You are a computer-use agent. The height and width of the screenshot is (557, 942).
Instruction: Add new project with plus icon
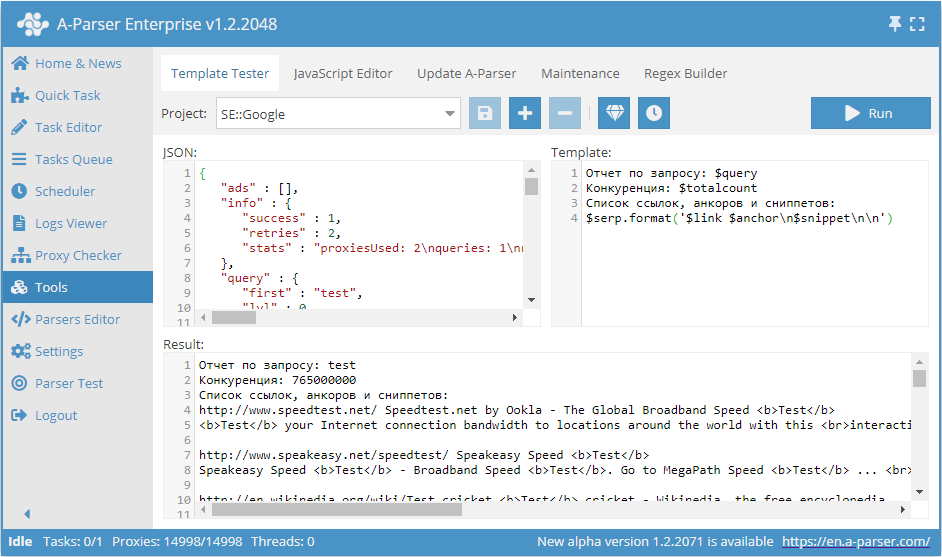(525, 113)
